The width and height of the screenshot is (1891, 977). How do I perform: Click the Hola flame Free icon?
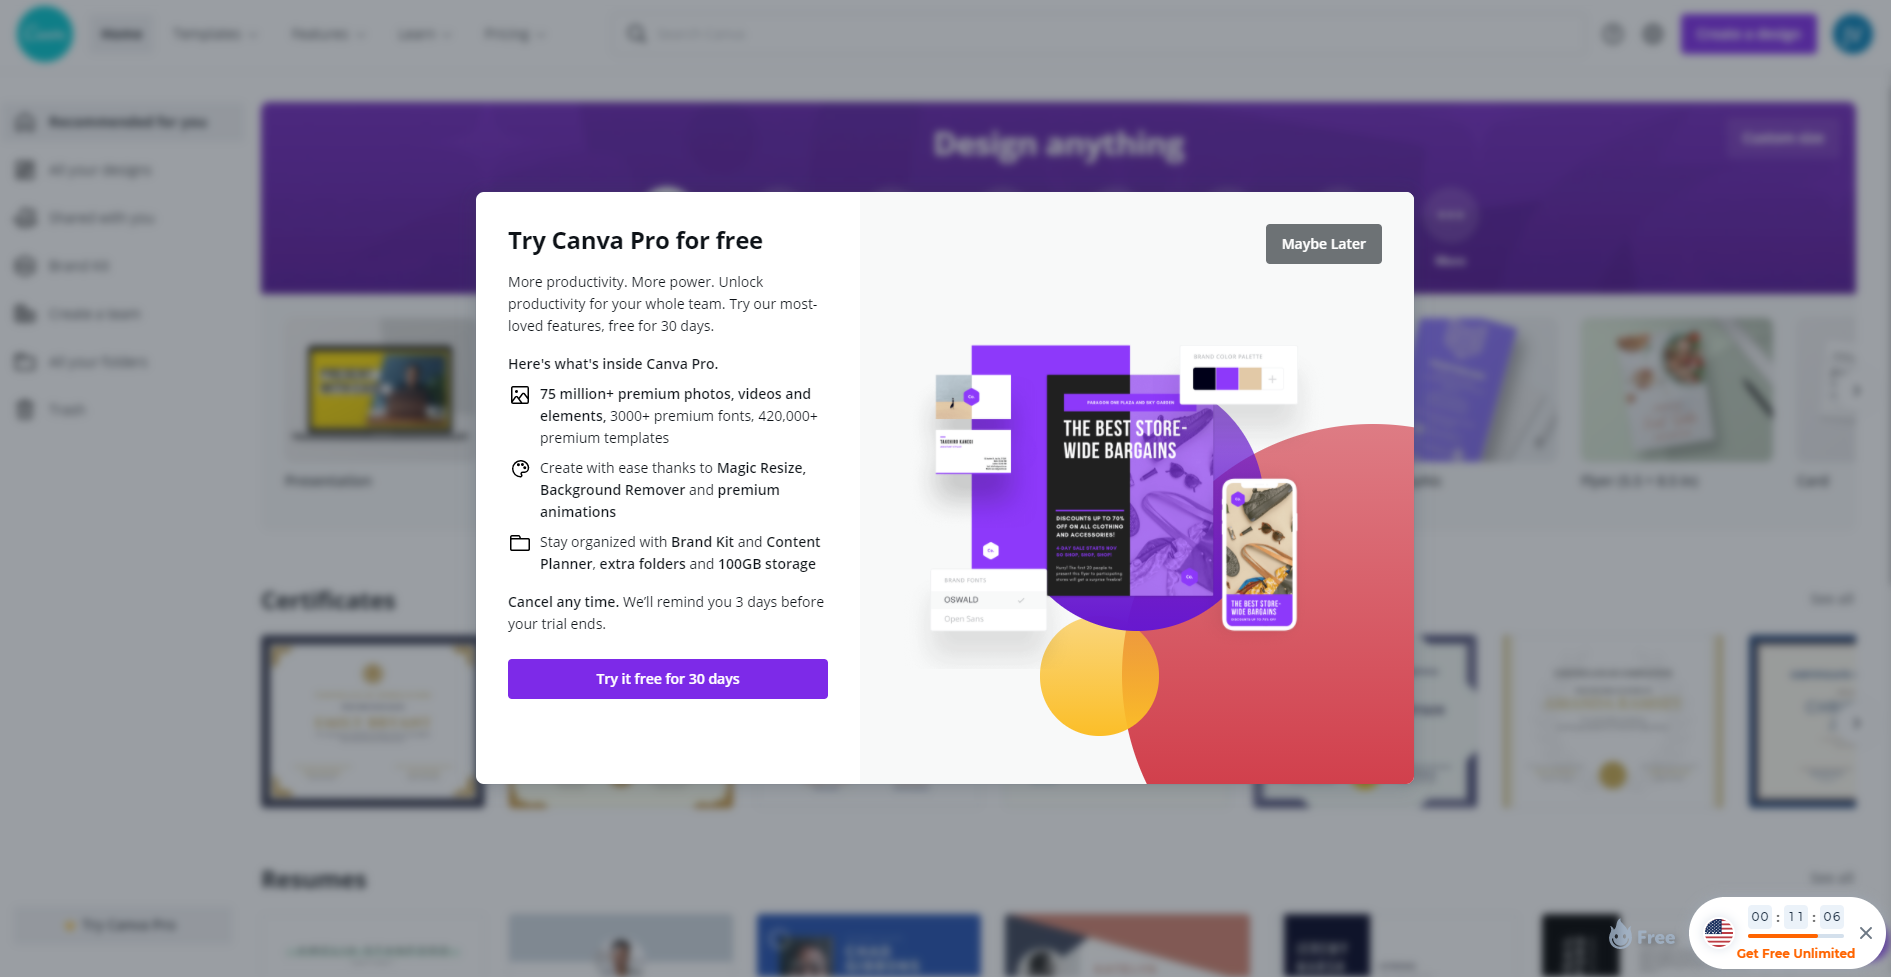[1642, 936]
